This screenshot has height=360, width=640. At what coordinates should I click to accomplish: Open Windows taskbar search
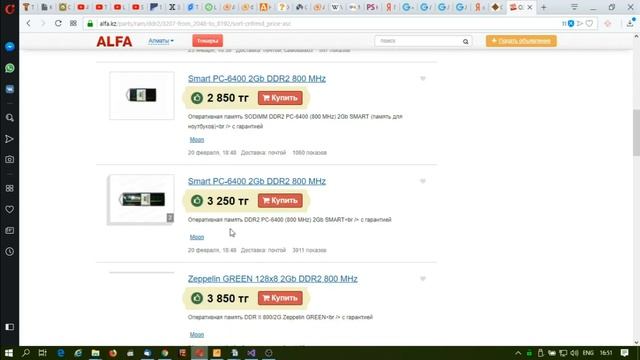coord(26,353)
